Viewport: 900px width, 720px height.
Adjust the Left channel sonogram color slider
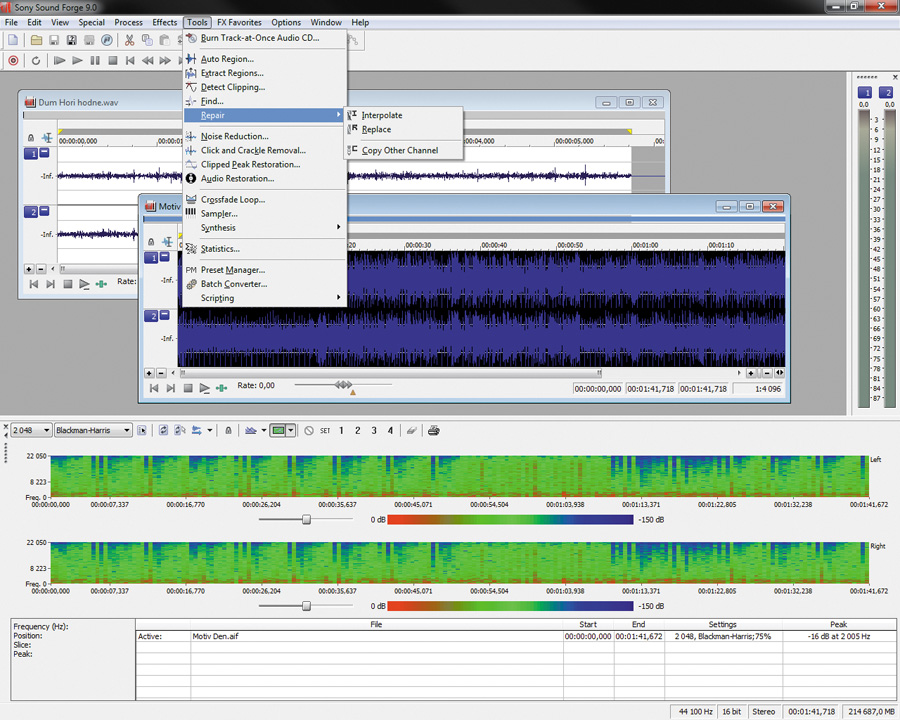(307, 520)
